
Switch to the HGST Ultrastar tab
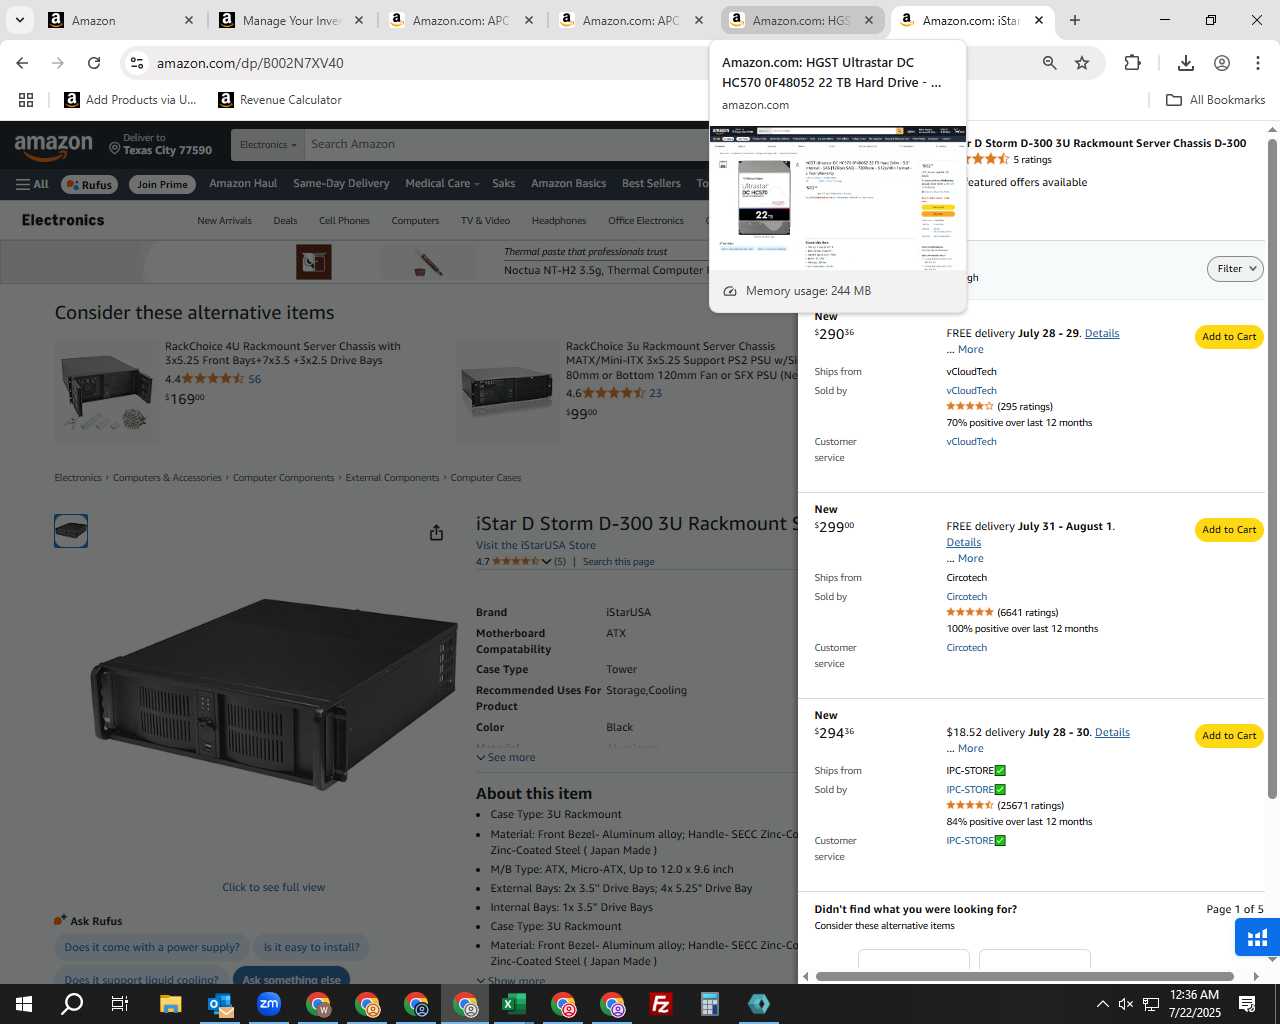[x=802, y=20]
